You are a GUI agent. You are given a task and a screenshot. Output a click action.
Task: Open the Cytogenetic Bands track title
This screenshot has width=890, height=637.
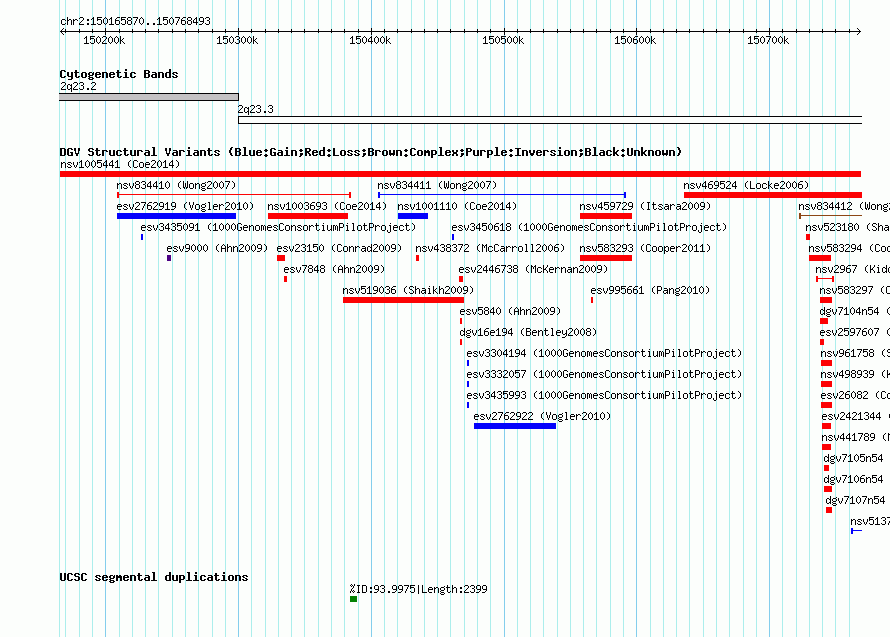pyautogui.click(x=119, y=74)
